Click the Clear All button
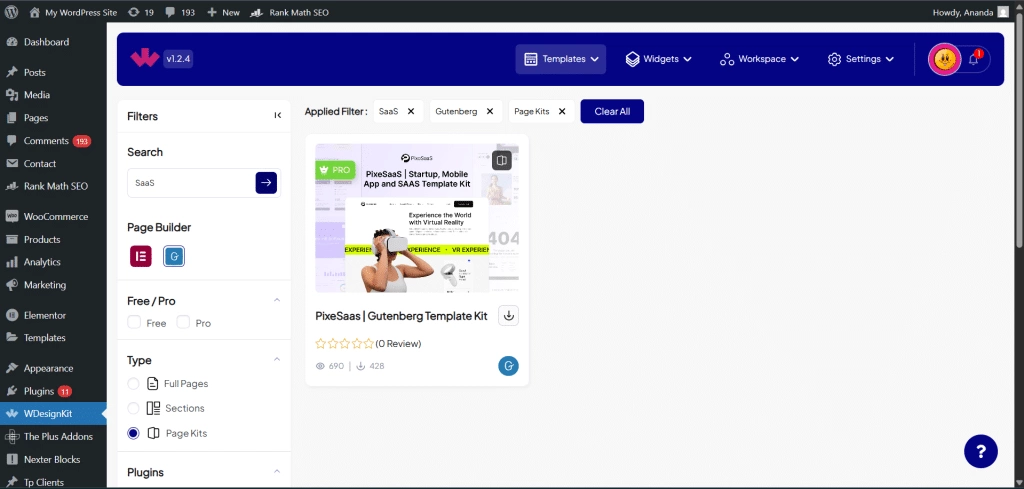 (x=612, y=111)
